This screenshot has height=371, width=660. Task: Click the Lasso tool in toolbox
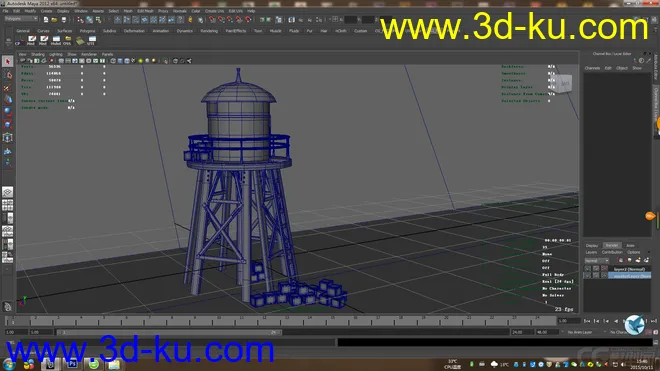tap(8, 75)
